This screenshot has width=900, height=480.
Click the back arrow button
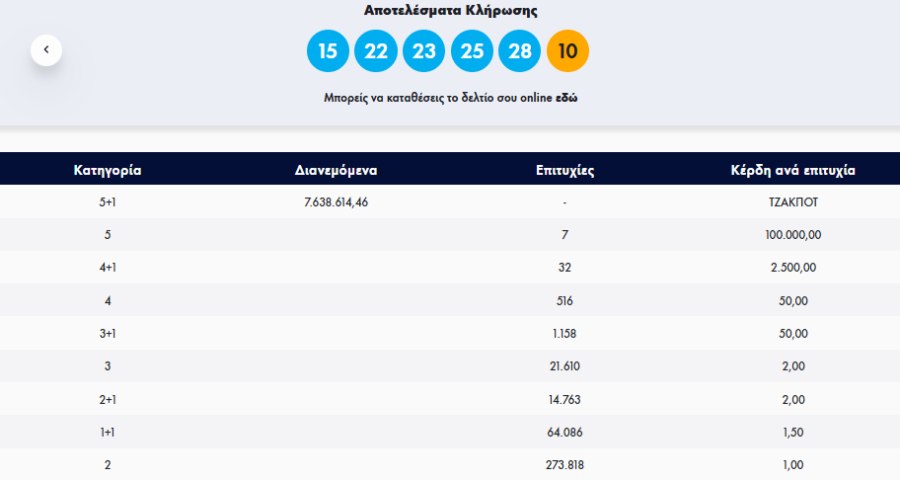point(46,50)
